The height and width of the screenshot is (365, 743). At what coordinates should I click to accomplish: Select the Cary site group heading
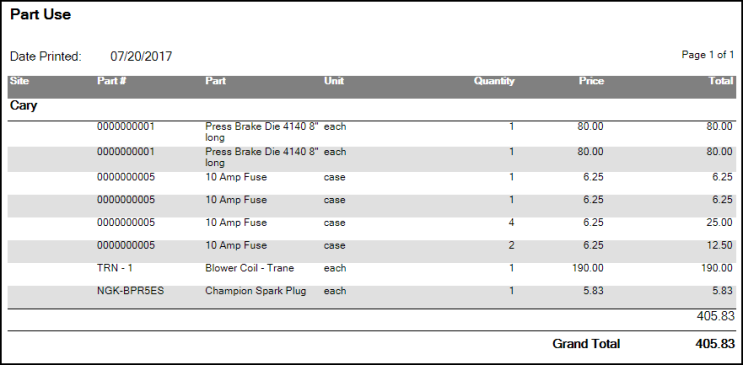pyautogui.click(x=23, y=106)
